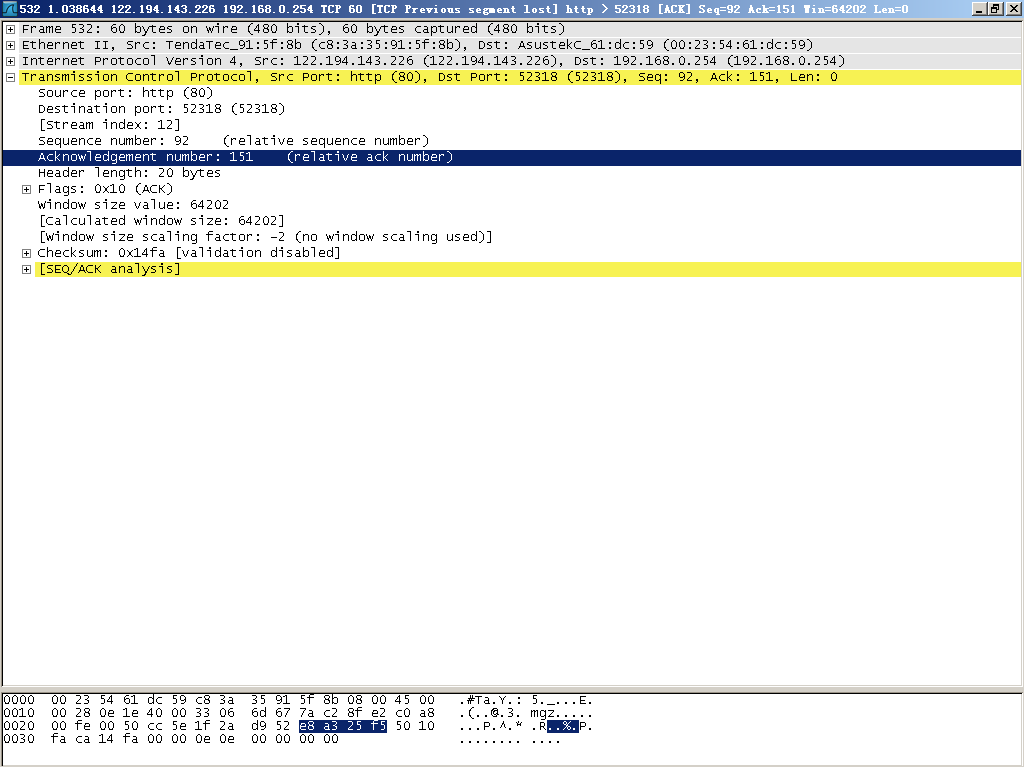
Task: Click highlighted hex bytes 'e8 a3 25 f5'
Action: pos(343,727)
